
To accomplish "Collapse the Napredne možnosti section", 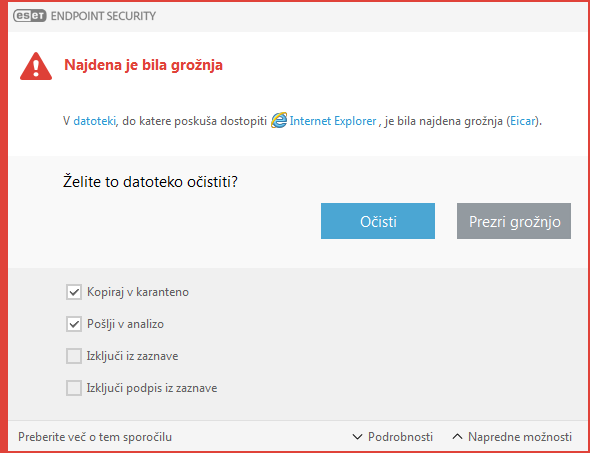I will click(x=512, y=437).
